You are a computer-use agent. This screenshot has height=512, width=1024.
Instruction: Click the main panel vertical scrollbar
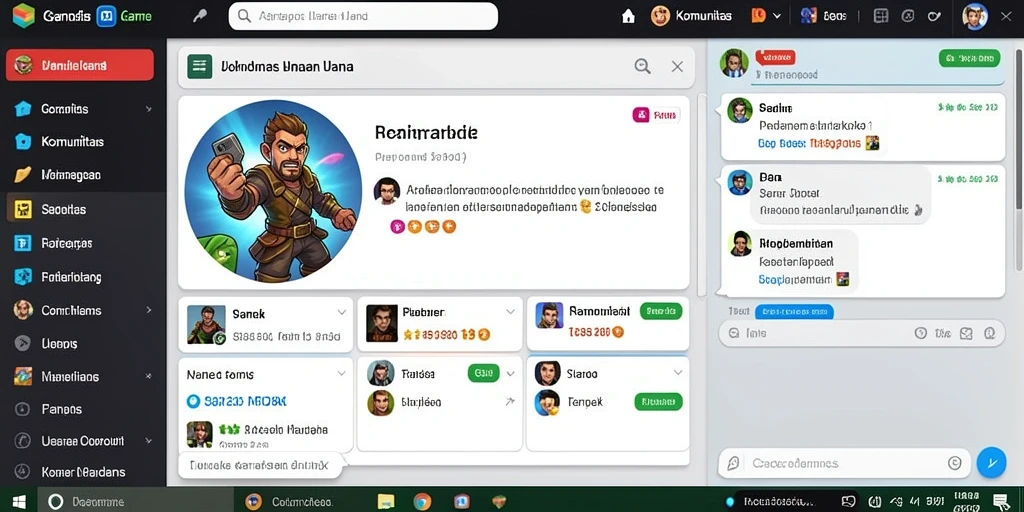701,194
